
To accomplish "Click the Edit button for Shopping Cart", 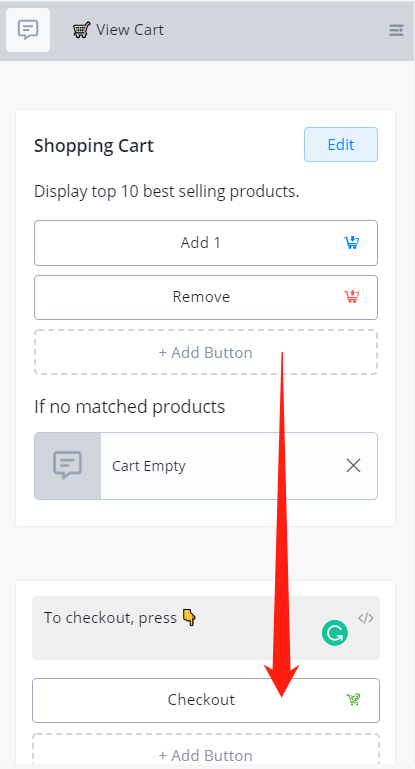I will click(x=341, y=145).
